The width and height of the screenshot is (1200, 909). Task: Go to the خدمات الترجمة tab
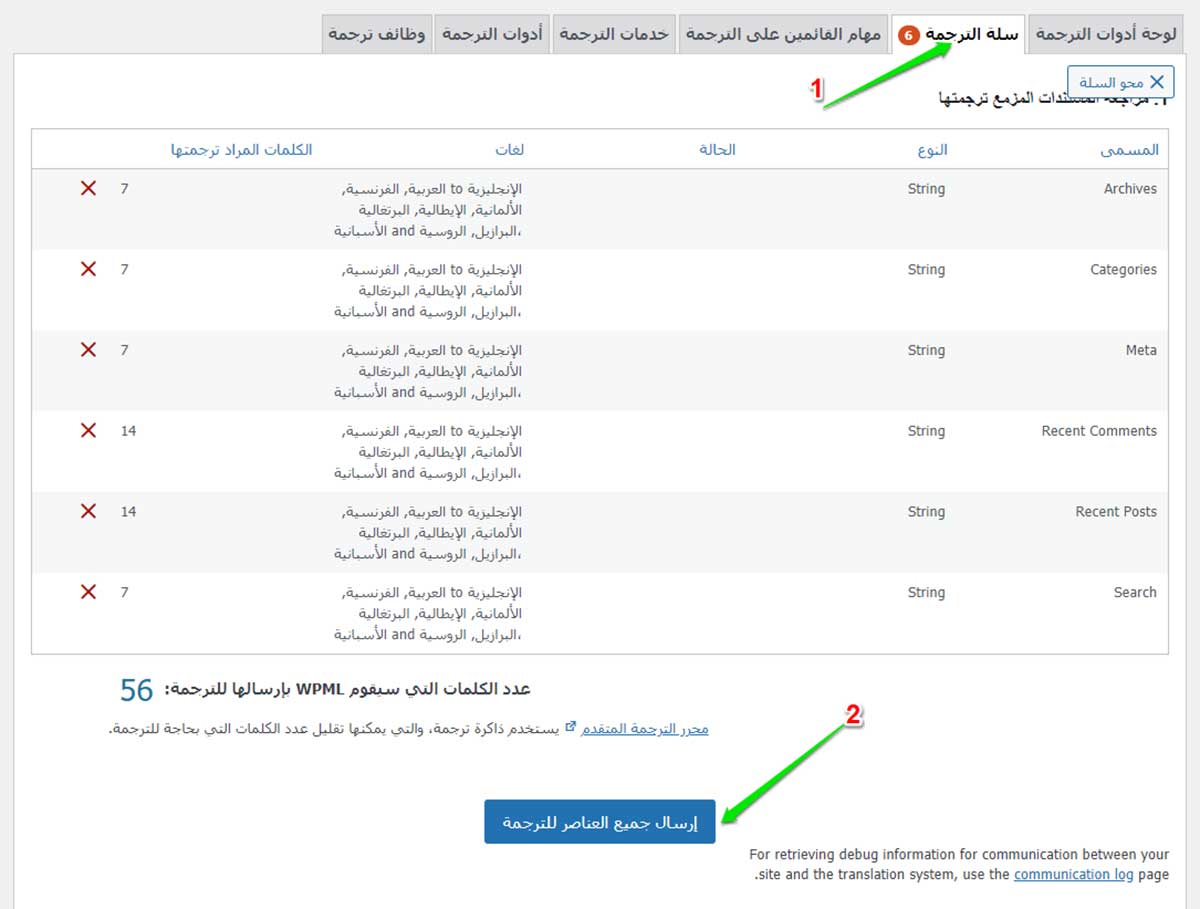point(613,34)
